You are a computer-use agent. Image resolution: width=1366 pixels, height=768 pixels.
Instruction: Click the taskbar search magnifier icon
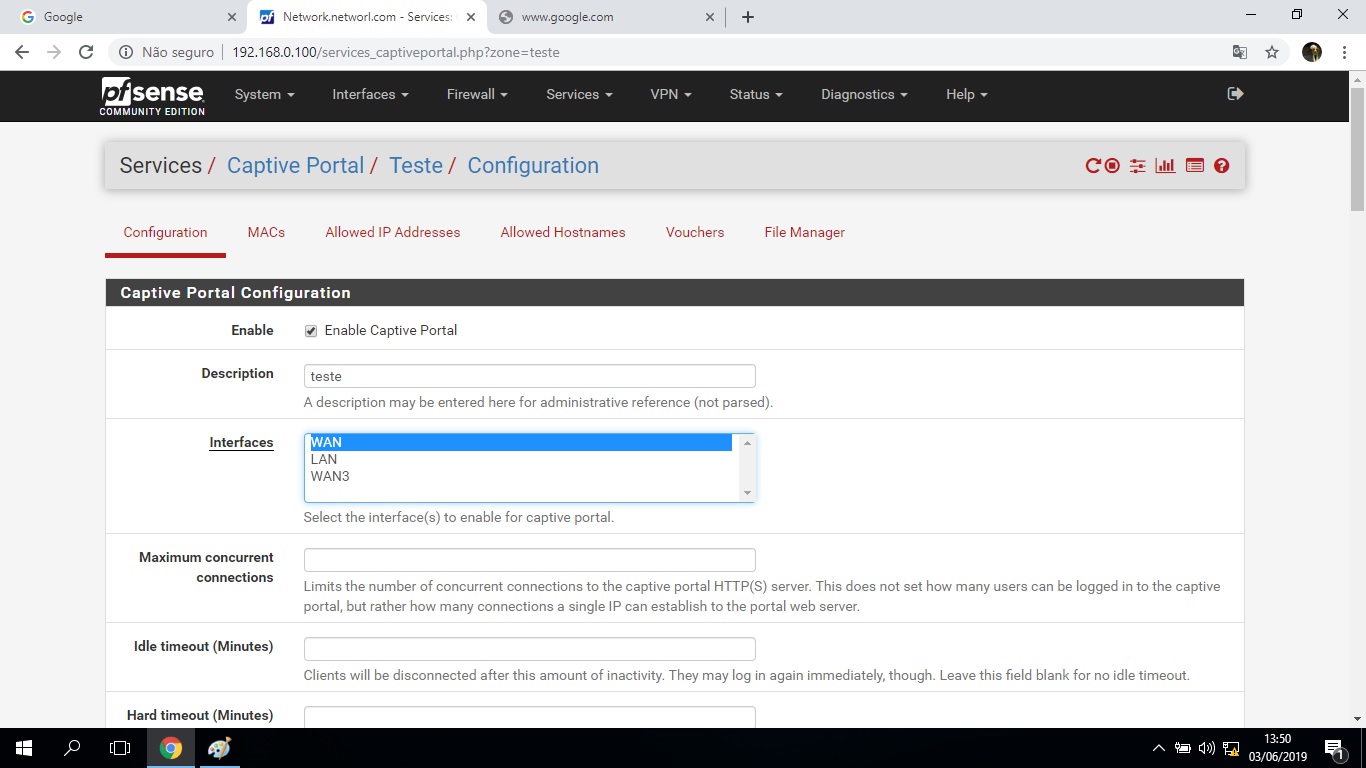72,748
